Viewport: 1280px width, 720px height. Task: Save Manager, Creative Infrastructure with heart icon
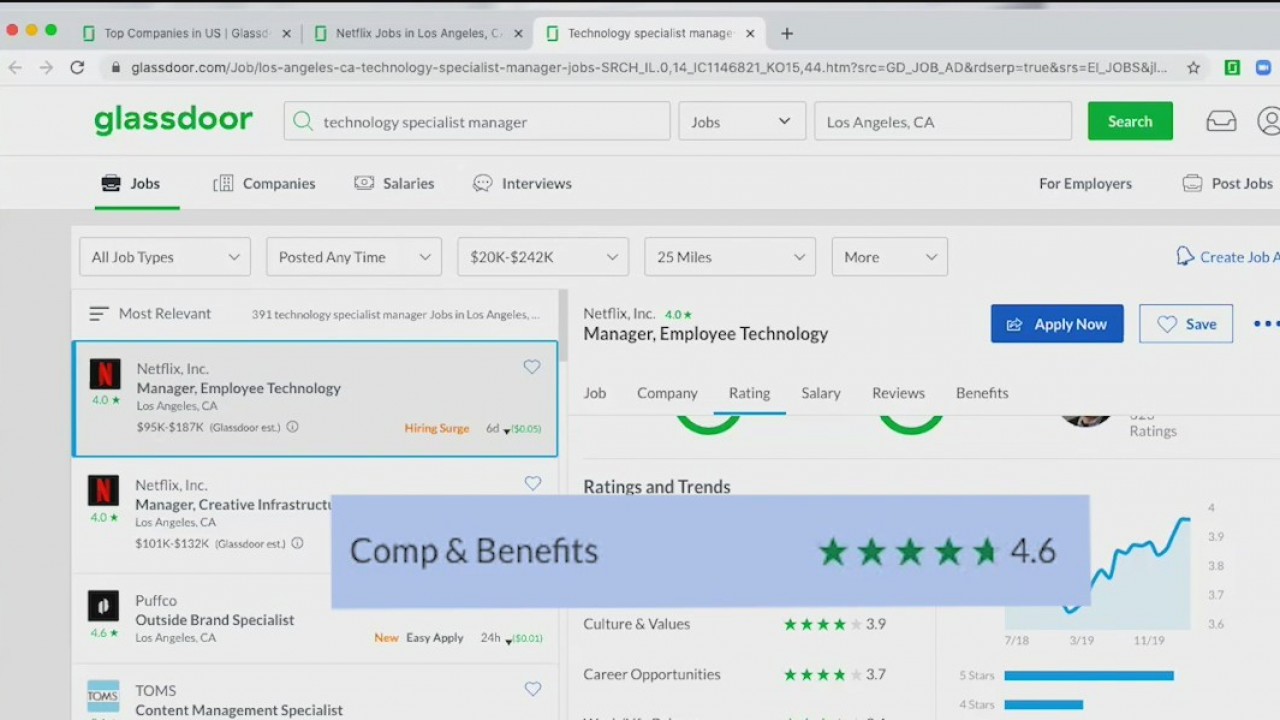pos(533,483)
